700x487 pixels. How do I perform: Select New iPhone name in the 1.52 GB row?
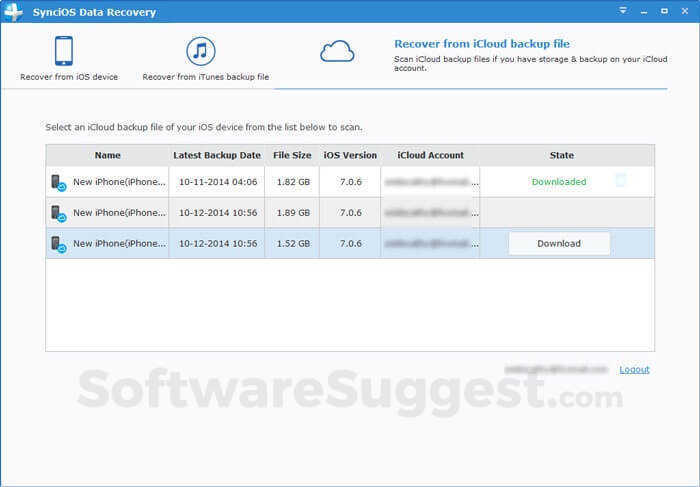tap(119, 244)
